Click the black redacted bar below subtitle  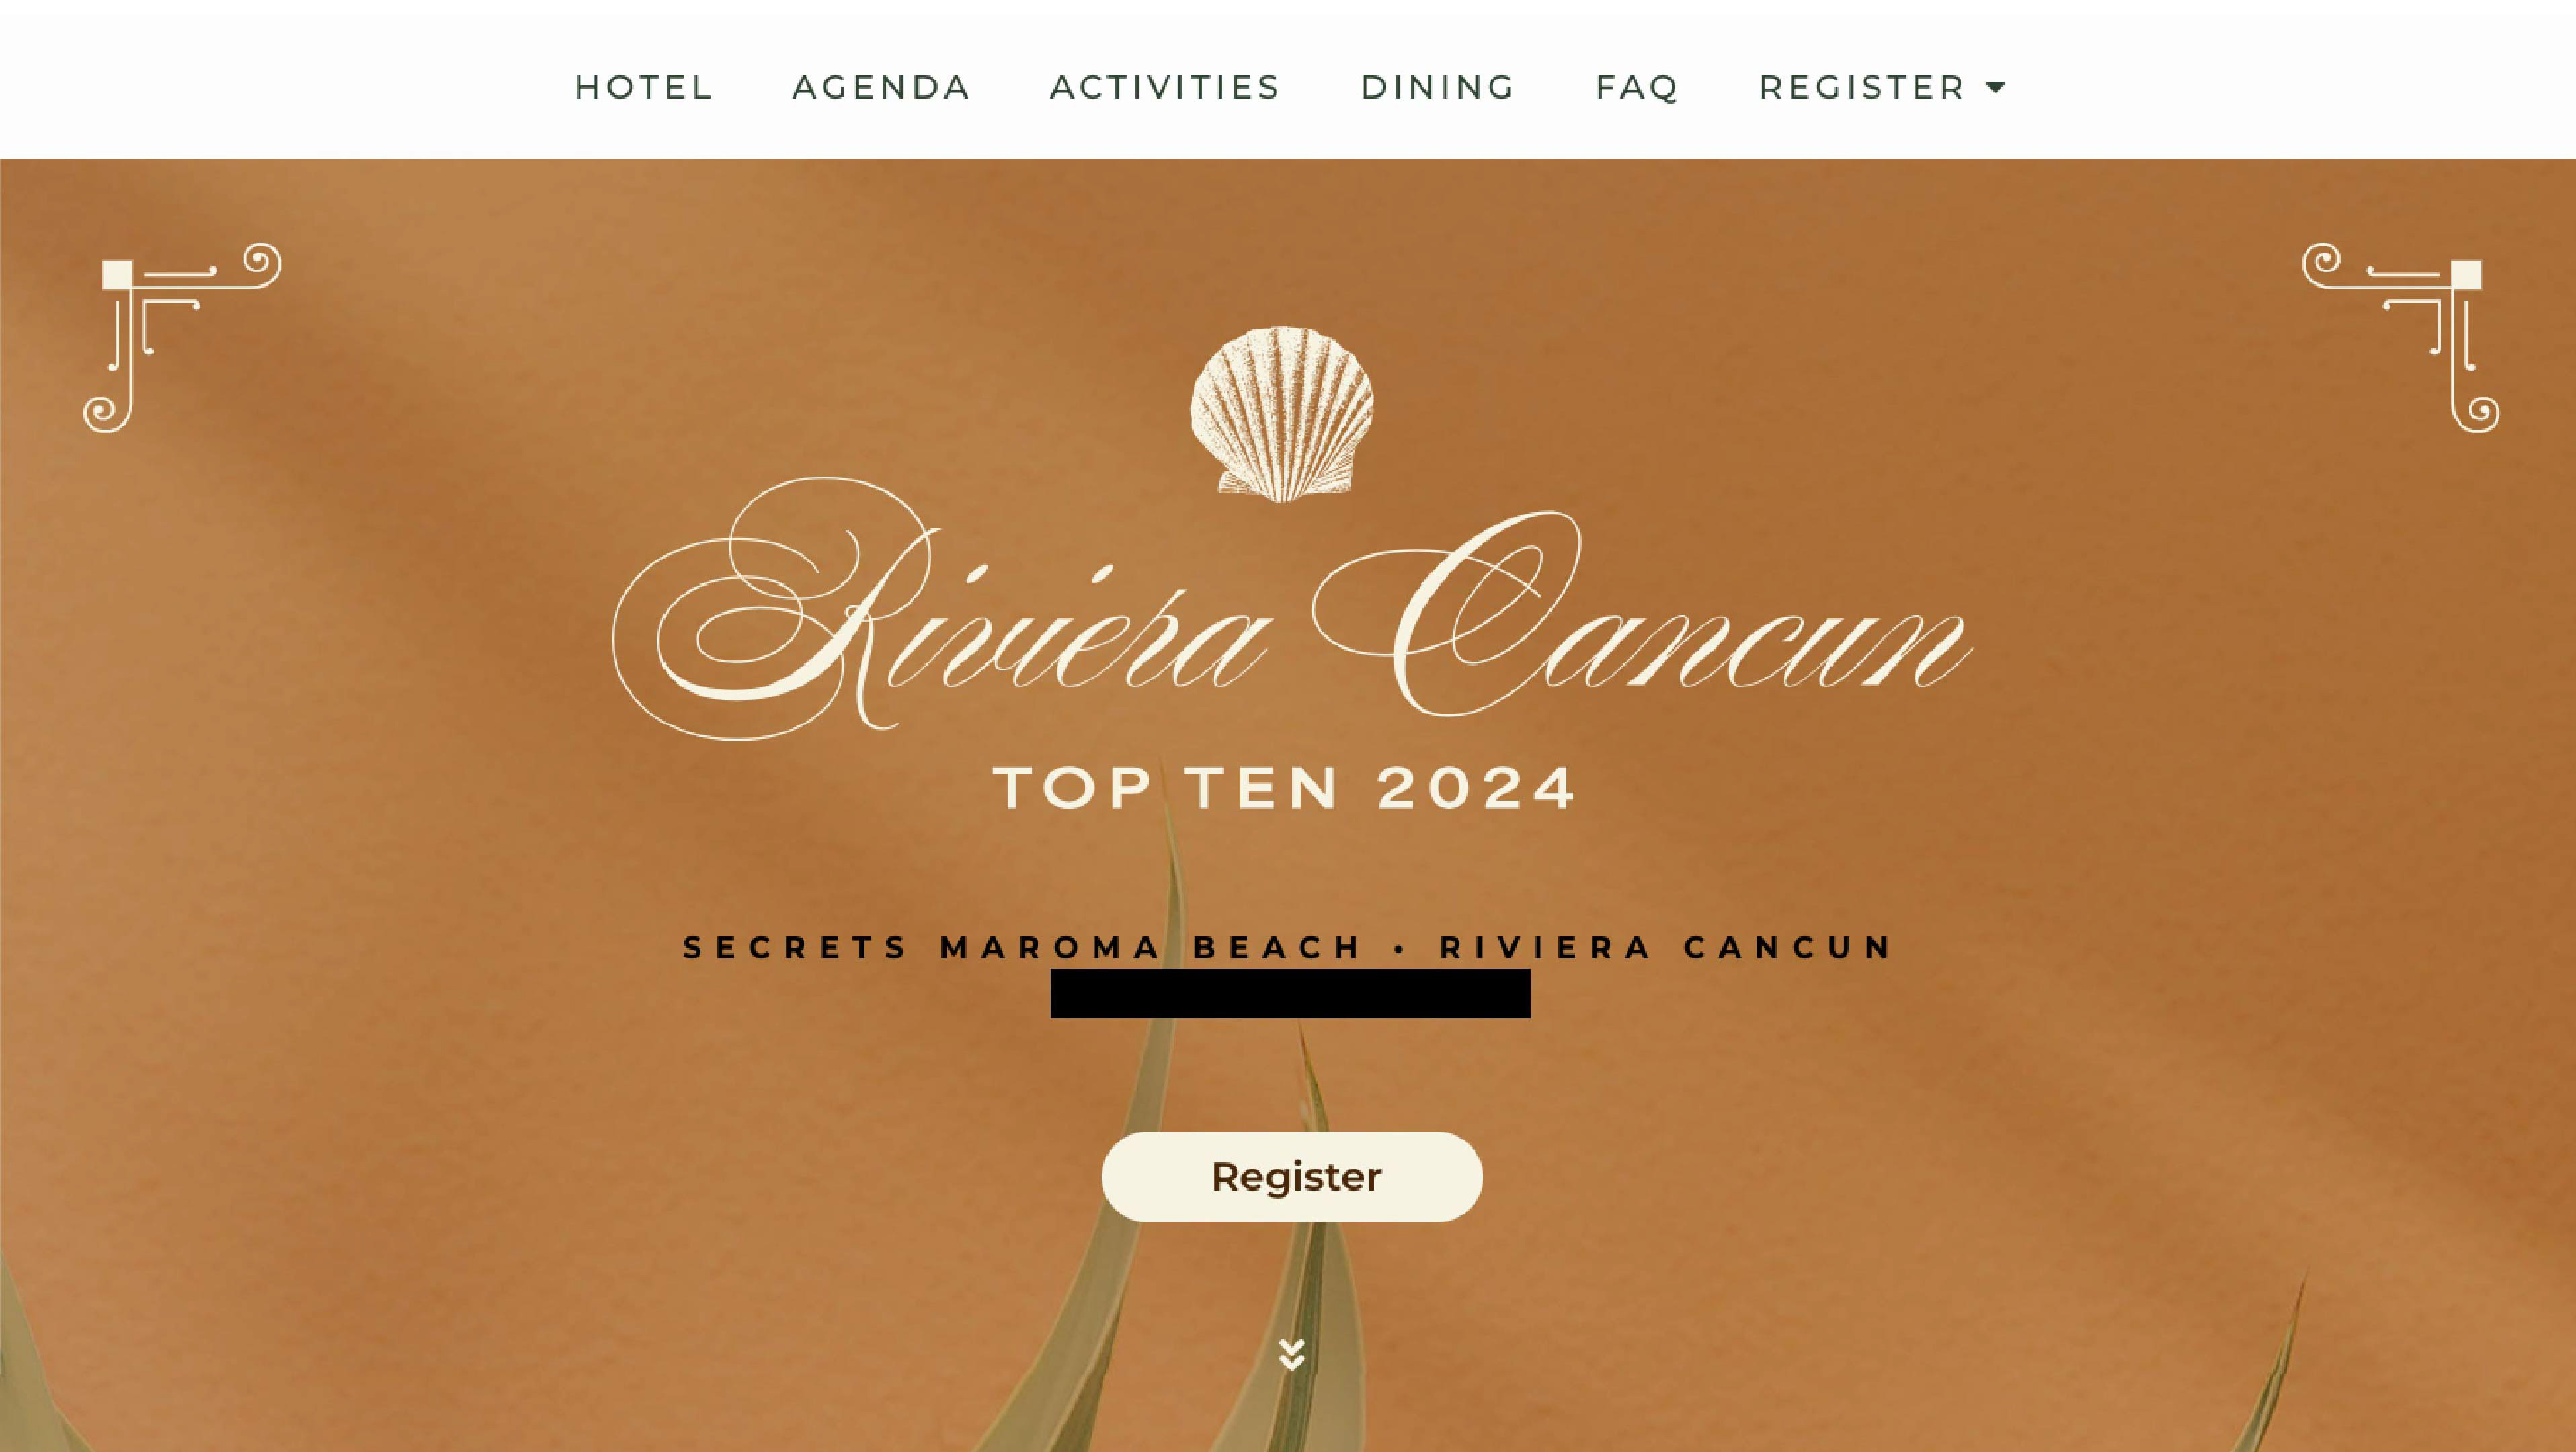pos(1290,993)
